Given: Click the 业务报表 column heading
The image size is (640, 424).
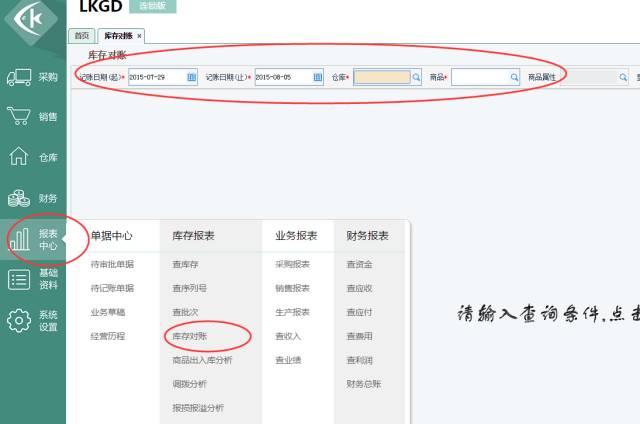Looking at the screenshot, I should point(296,235).
